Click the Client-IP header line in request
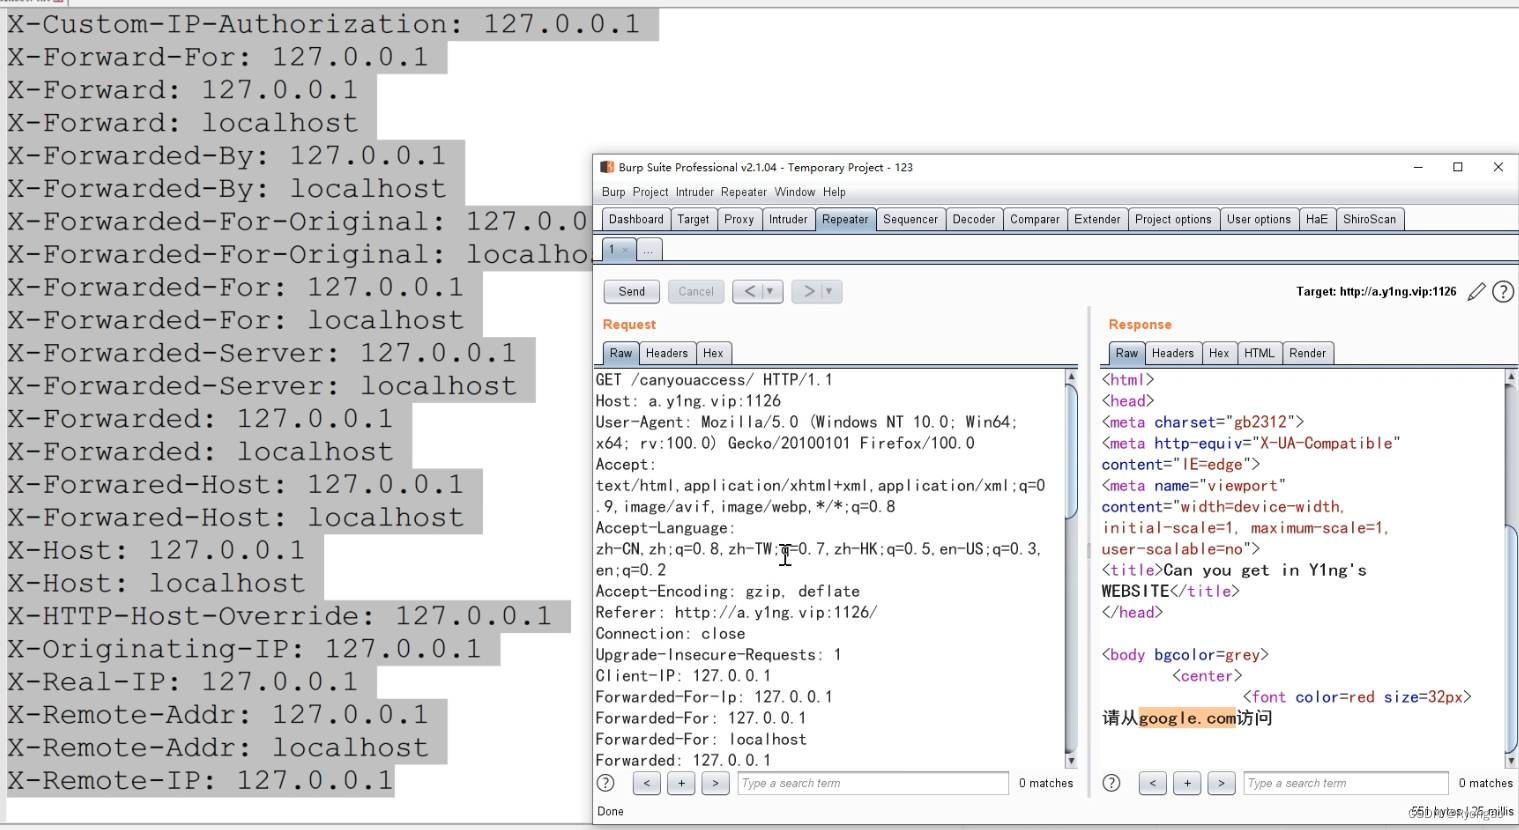1519x830 pixels. (x=683, y=676)
